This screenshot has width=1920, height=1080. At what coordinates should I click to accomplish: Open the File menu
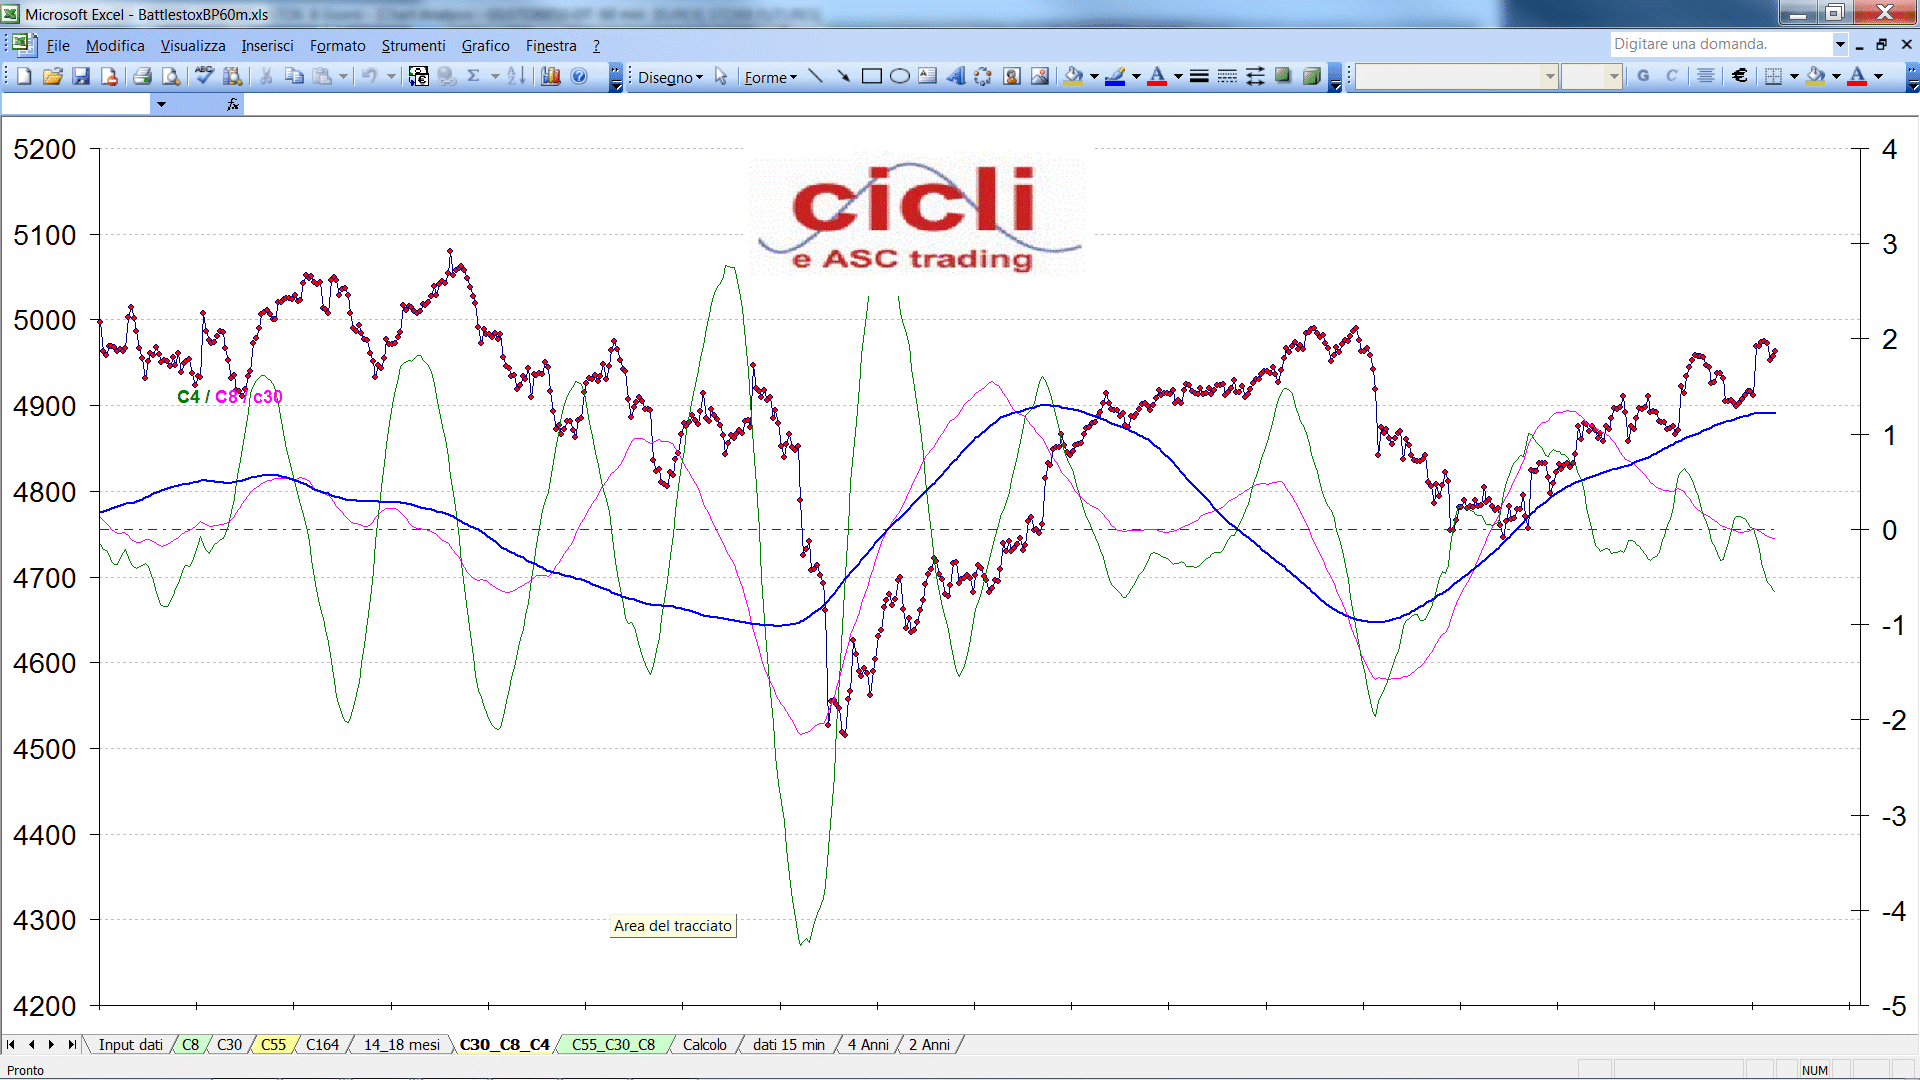coord(58,46)
